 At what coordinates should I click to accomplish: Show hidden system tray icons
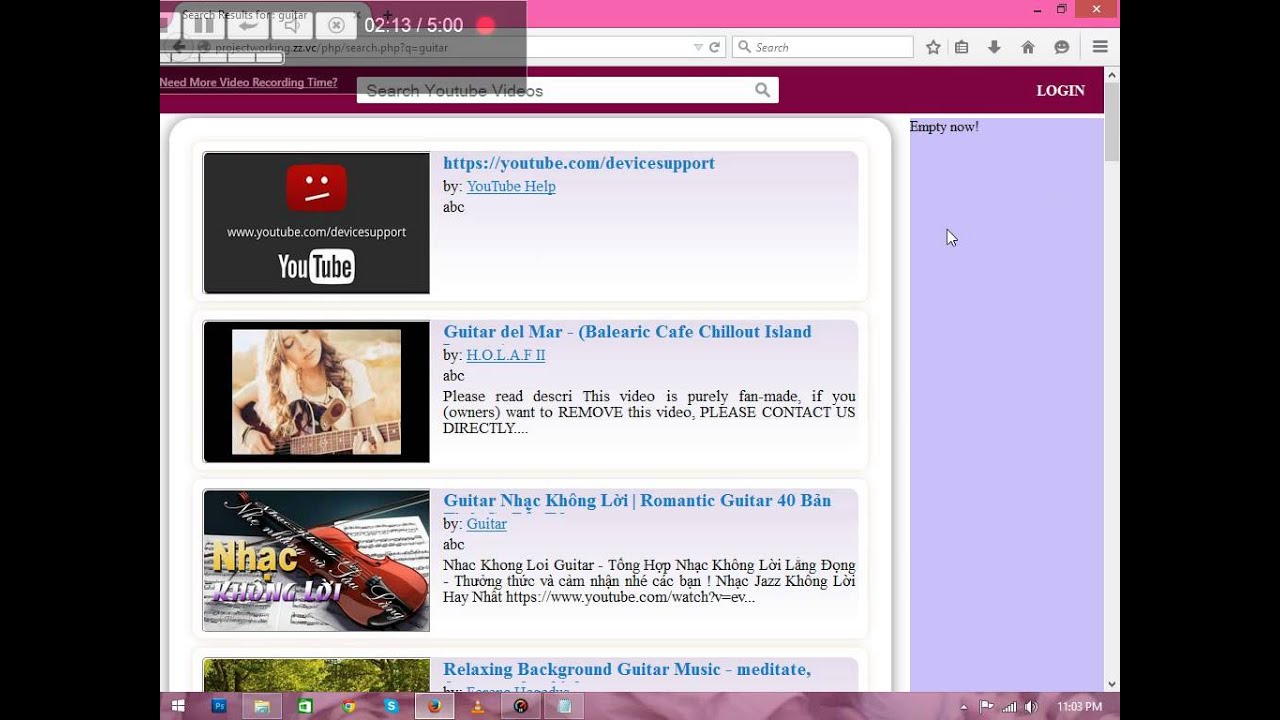(964, 707)
